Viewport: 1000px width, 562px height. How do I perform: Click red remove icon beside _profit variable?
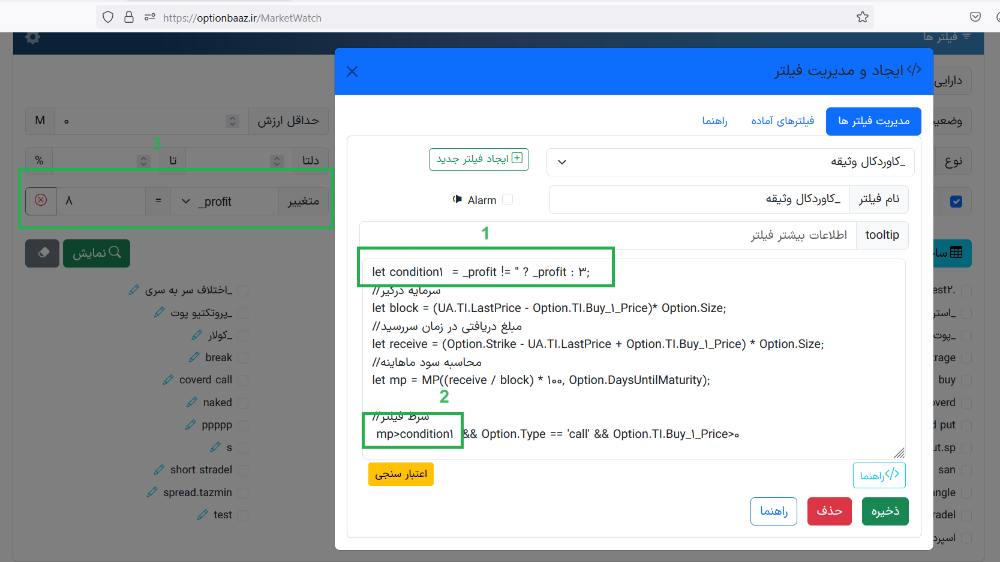tap(41, 200)
